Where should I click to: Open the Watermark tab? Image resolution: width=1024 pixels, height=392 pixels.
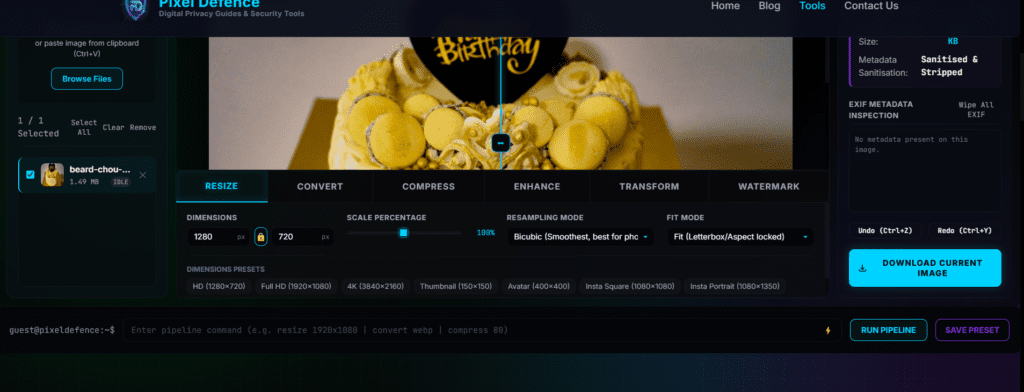tap(769, 186)
